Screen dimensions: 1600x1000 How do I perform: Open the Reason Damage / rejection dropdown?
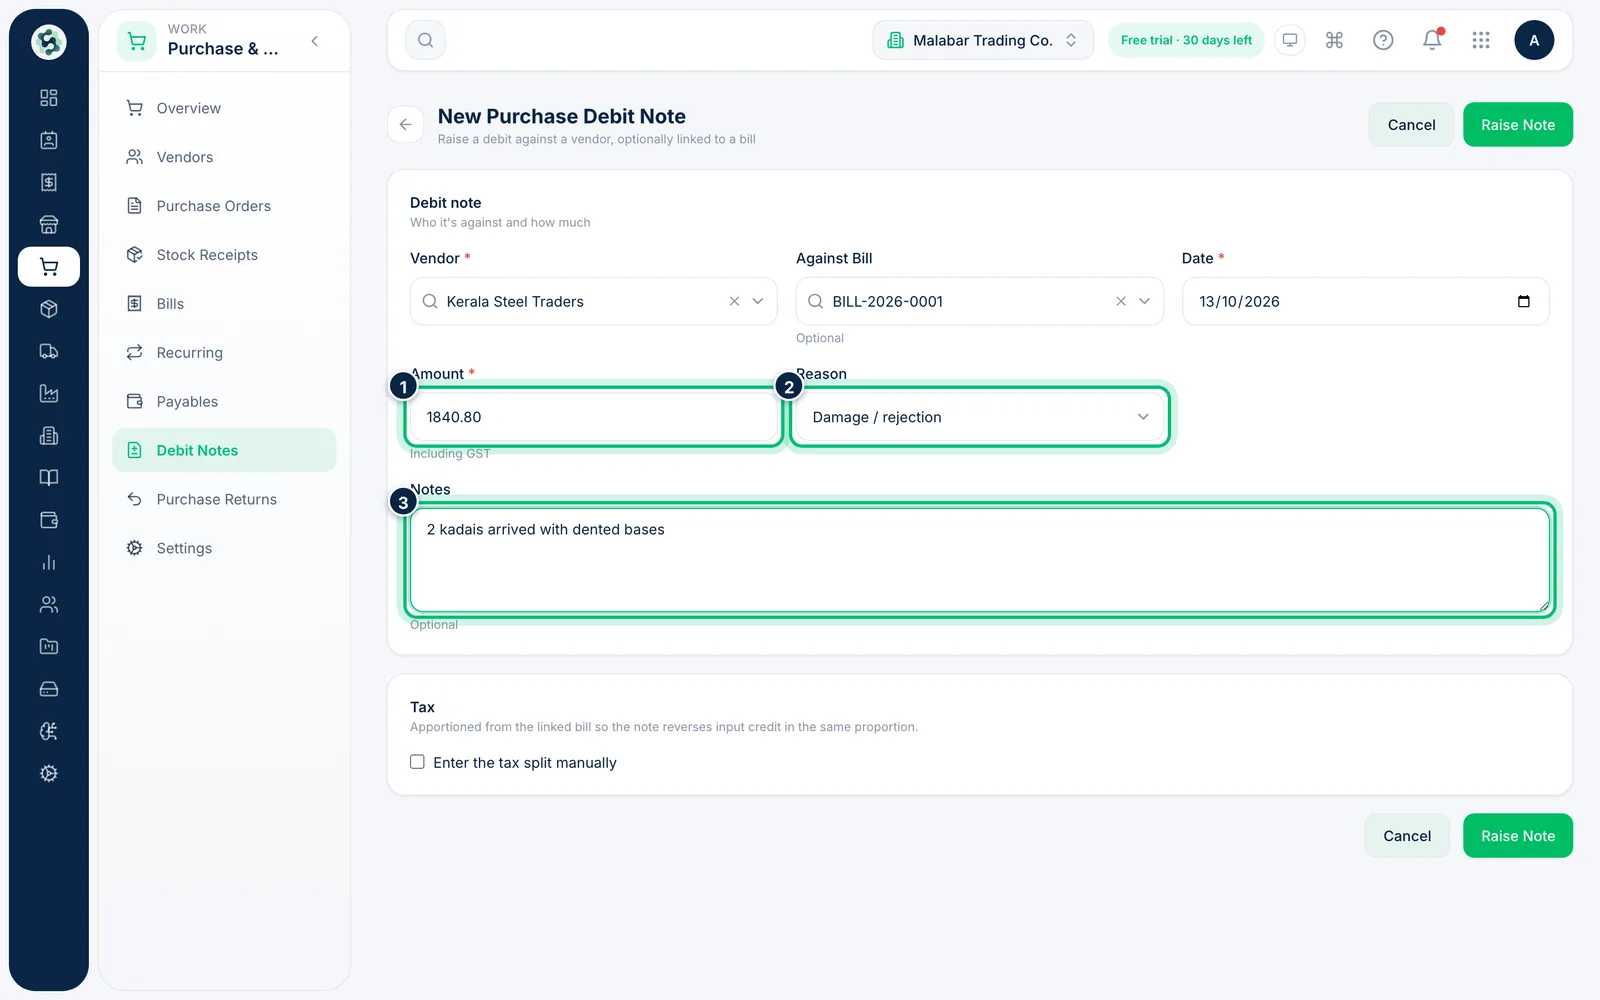980,417
